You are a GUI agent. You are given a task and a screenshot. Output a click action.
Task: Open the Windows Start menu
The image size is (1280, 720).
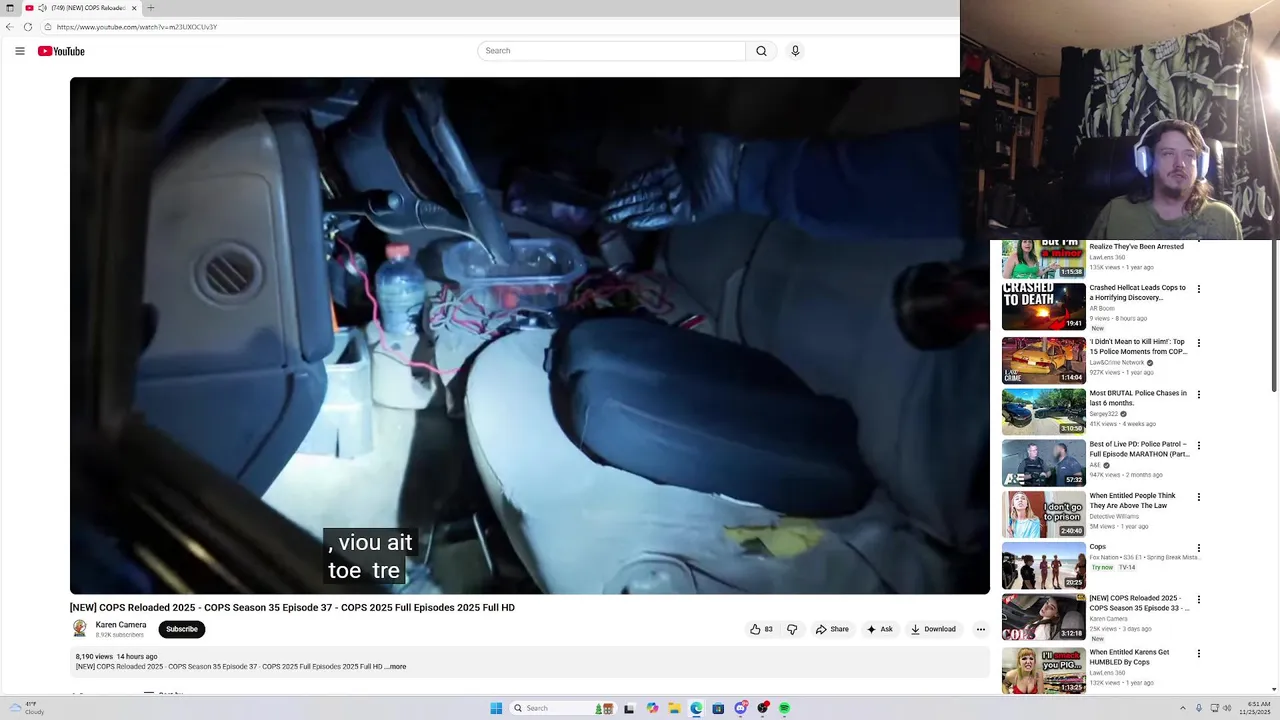496,708
